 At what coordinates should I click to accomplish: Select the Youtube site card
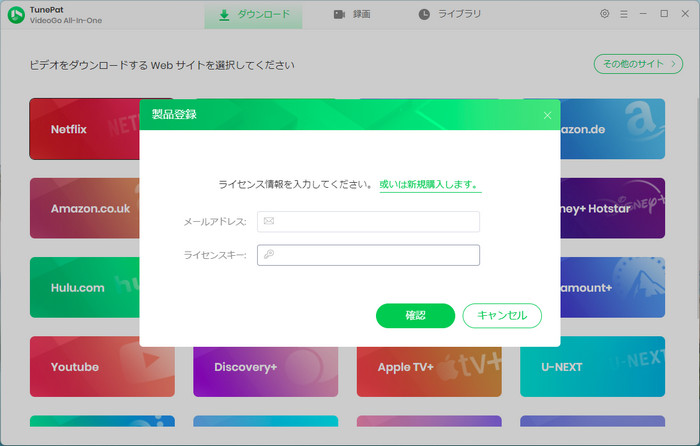pyautogui.click(x=102, y=367)
